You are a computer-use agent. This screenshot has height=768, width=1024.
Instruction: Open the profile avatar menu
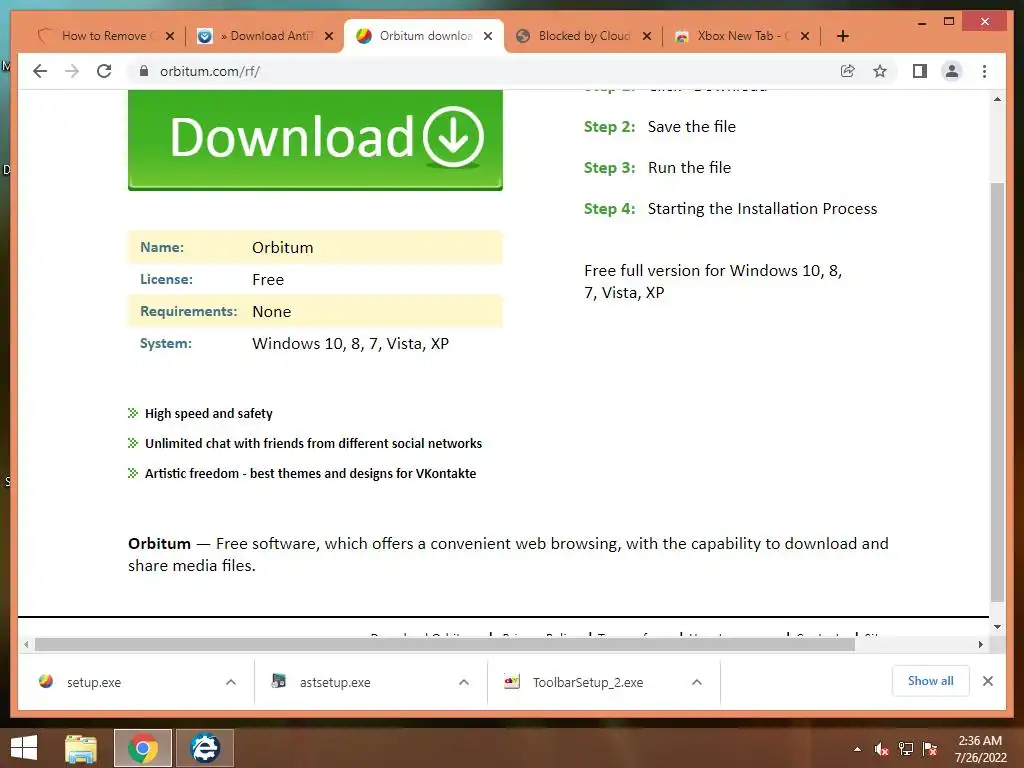[x=952, y=71]
